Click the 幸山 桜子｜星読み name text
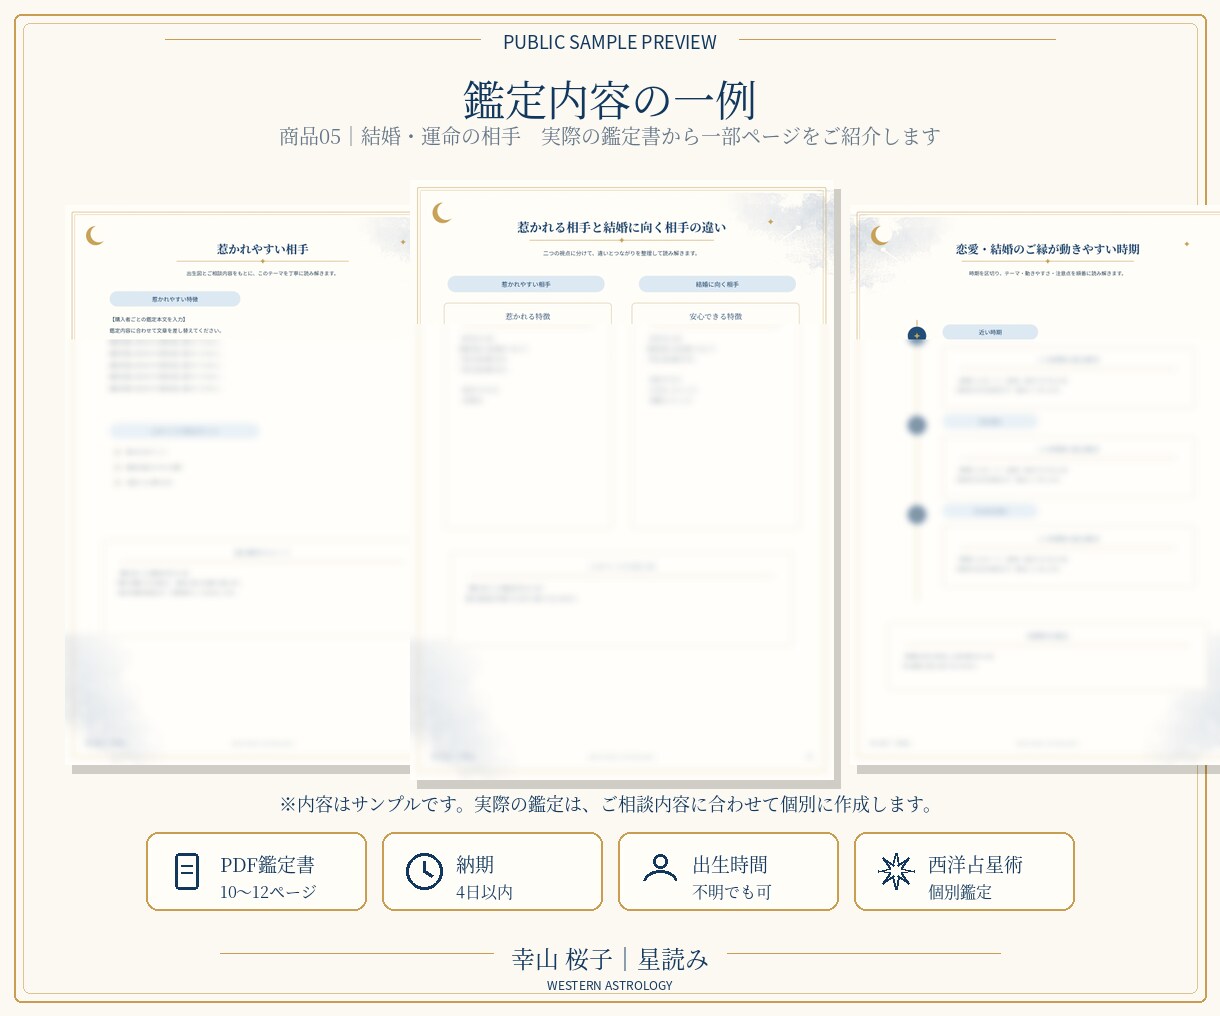The width and height of the screenshot is (1220, 1016). (x=610, y=960)
